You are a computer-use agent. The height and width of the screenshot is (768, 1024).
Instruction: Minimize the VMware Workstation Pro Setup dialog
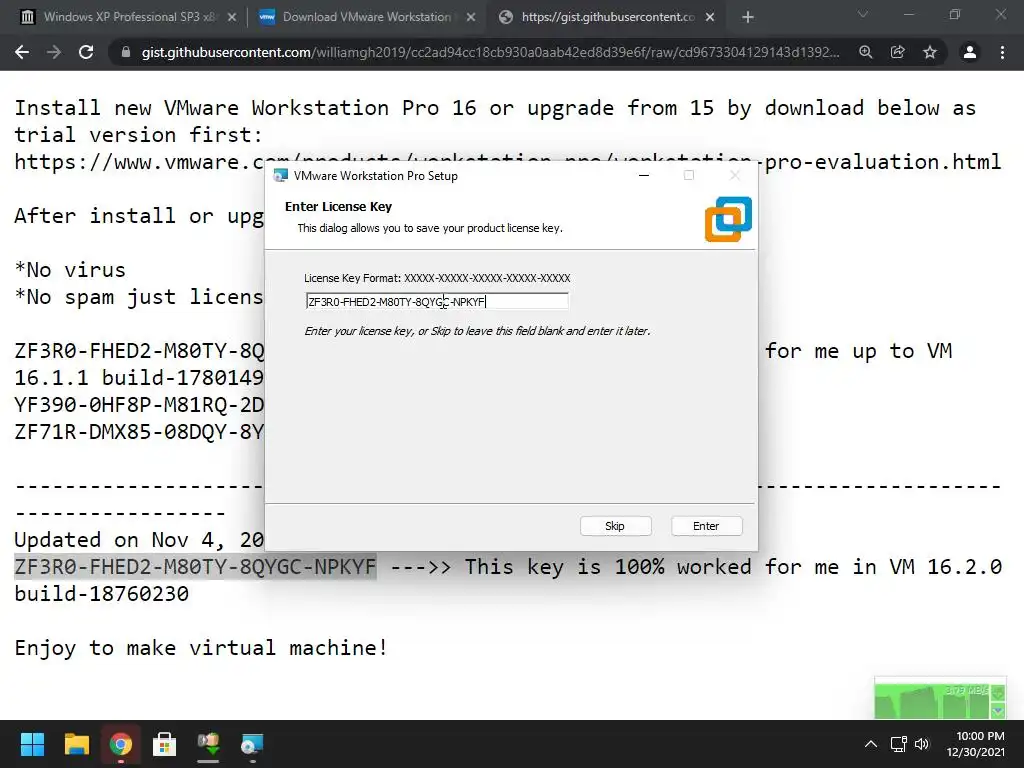[x=644, y=175]
